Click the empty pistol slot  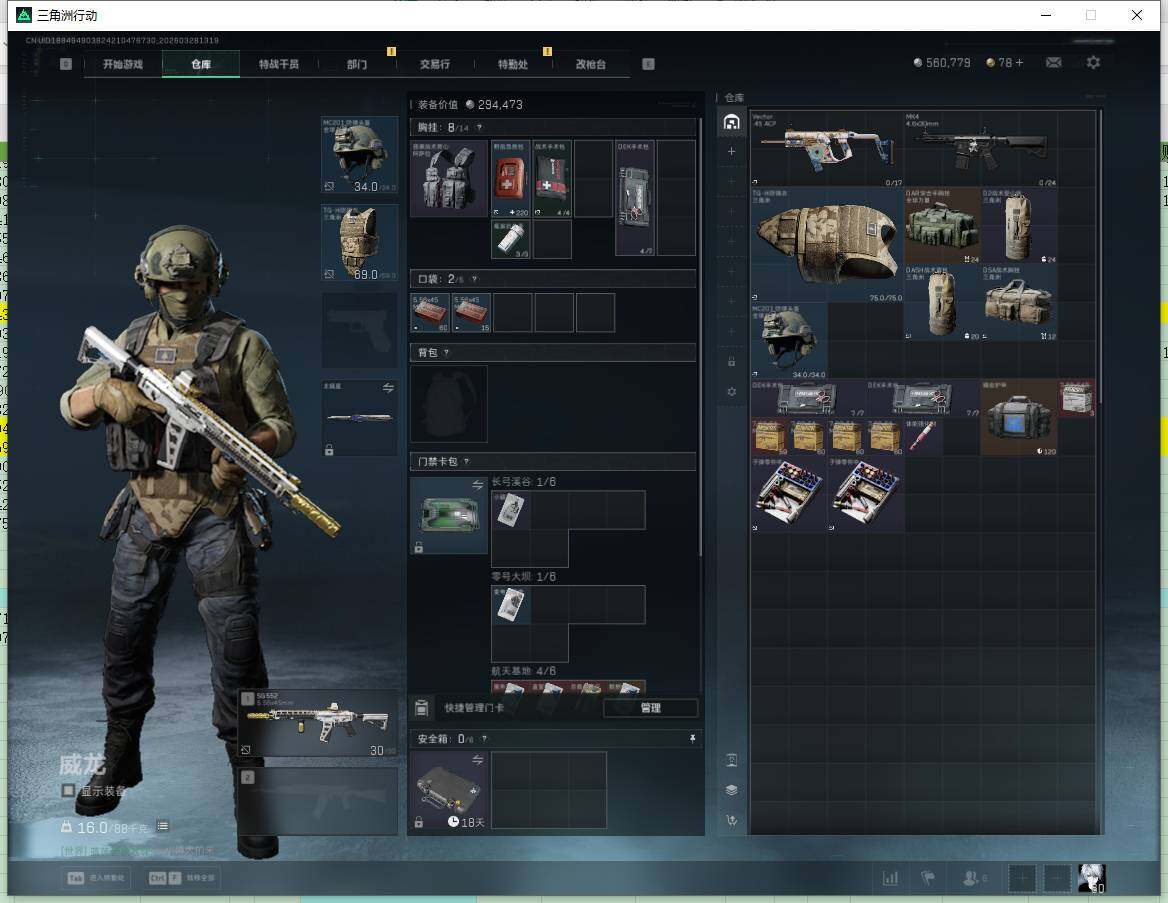359,330
